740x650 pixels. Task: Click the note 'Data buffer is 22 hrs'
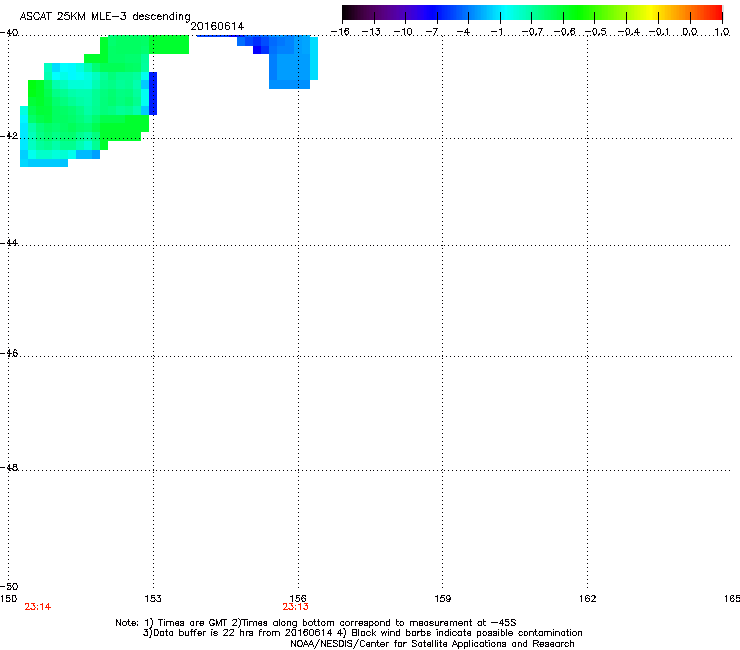coord(199,633)
